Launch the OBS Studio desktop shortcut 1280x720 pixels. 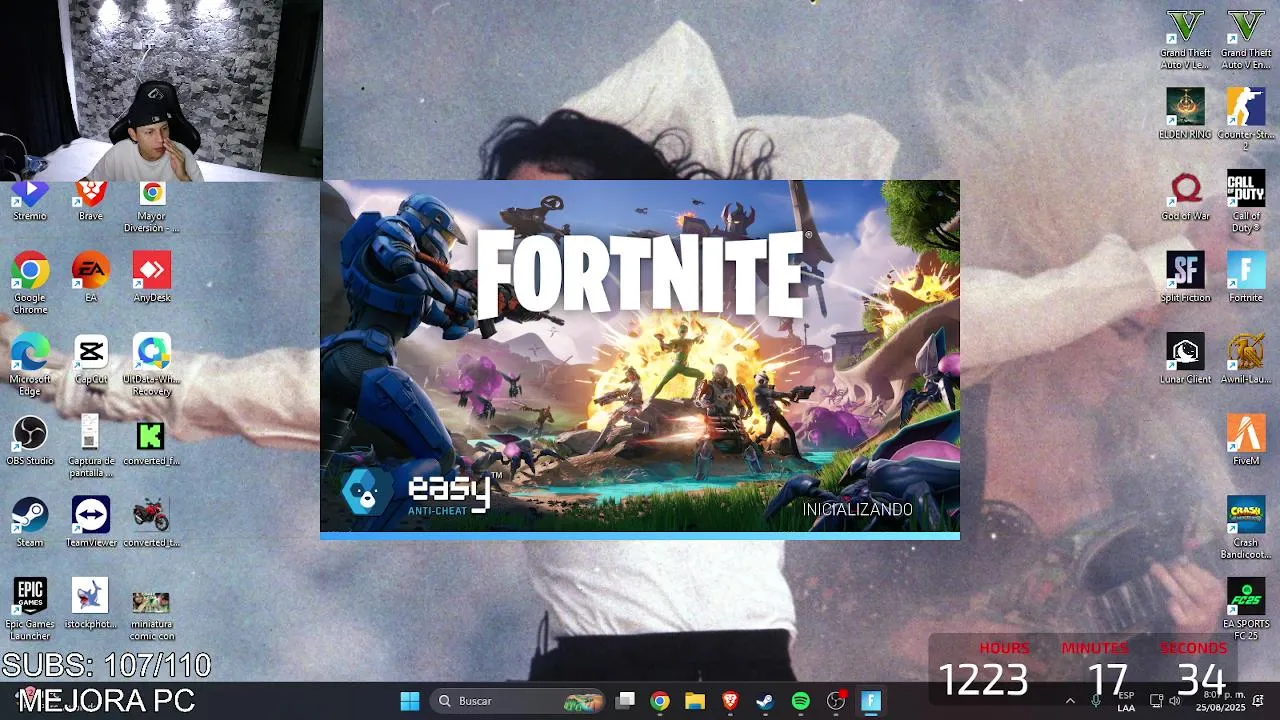30,441
